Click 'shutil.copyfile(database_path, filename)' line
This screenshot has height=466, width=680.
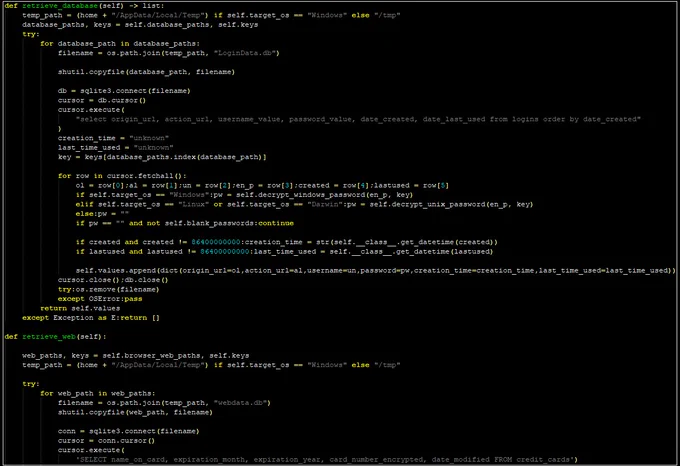point(146,72)
